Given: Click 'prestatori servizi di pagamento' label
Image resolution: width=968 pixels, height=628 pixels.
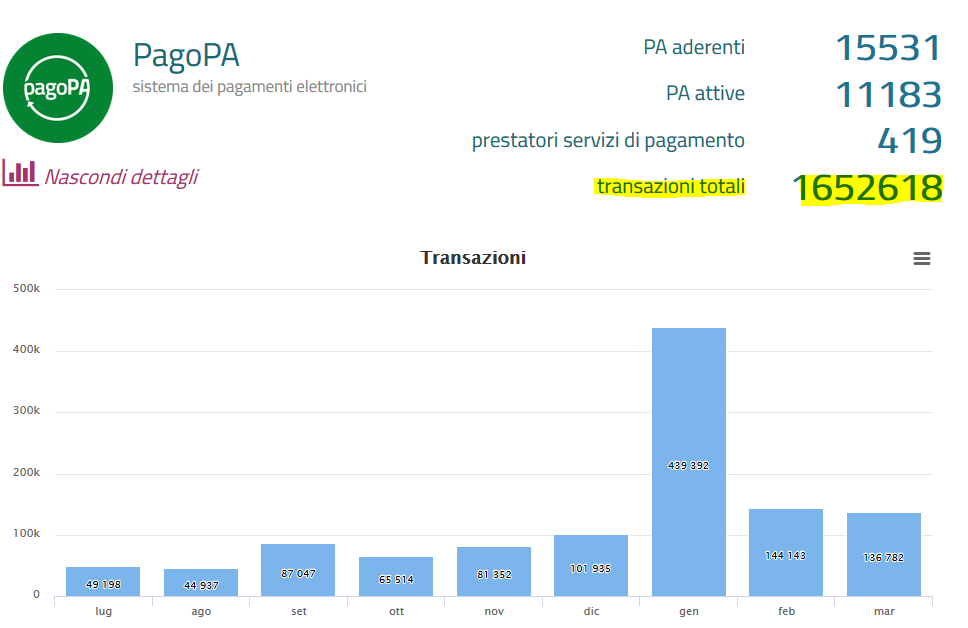Looking at the screenshot, I should (608, 141).
